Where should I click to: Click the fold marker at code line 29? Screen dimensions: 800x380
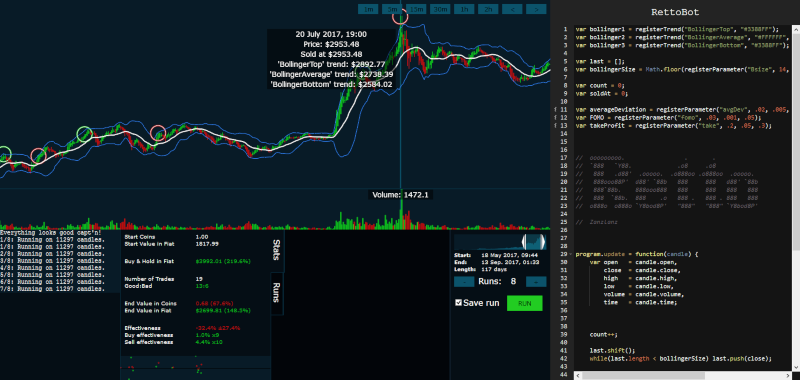coord(570,254)
